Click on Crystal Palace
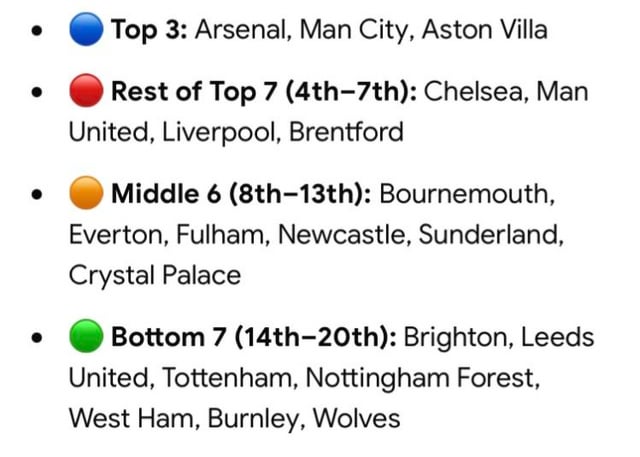Screen dimensions: 640x457 [154, 275]
